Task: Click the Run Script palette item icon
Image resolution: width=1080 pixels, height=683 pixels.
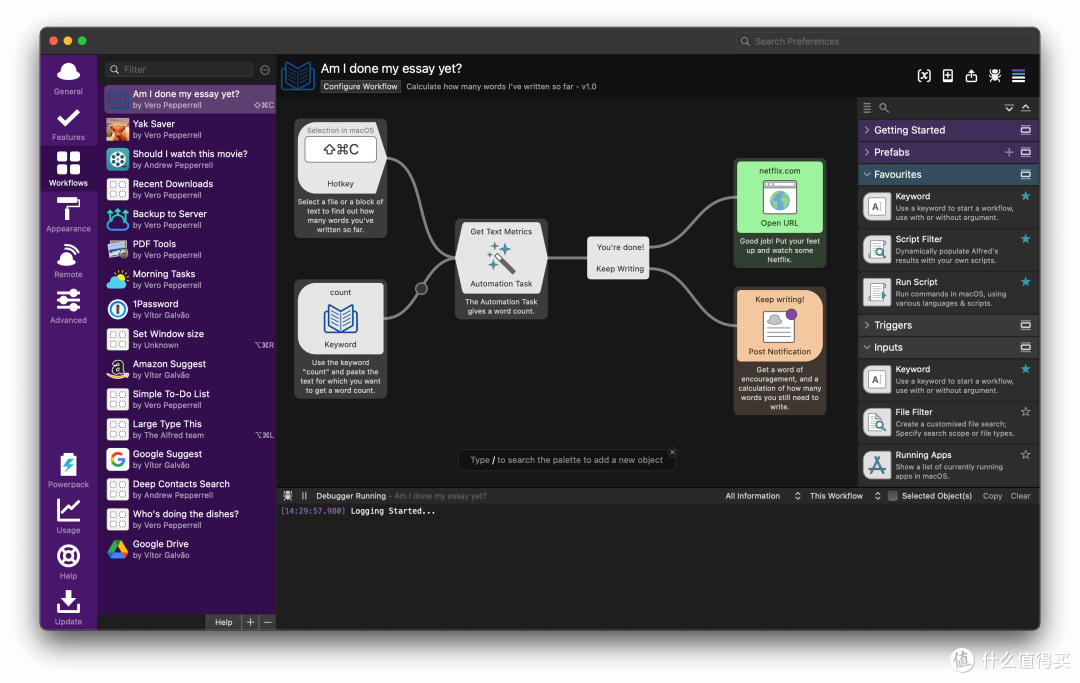Action: point(877,292)
